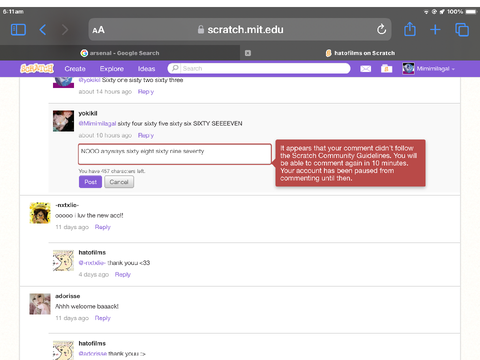The image size is (480, 360).
Task: Click the battery status indicator
Action: click(471, 12)
